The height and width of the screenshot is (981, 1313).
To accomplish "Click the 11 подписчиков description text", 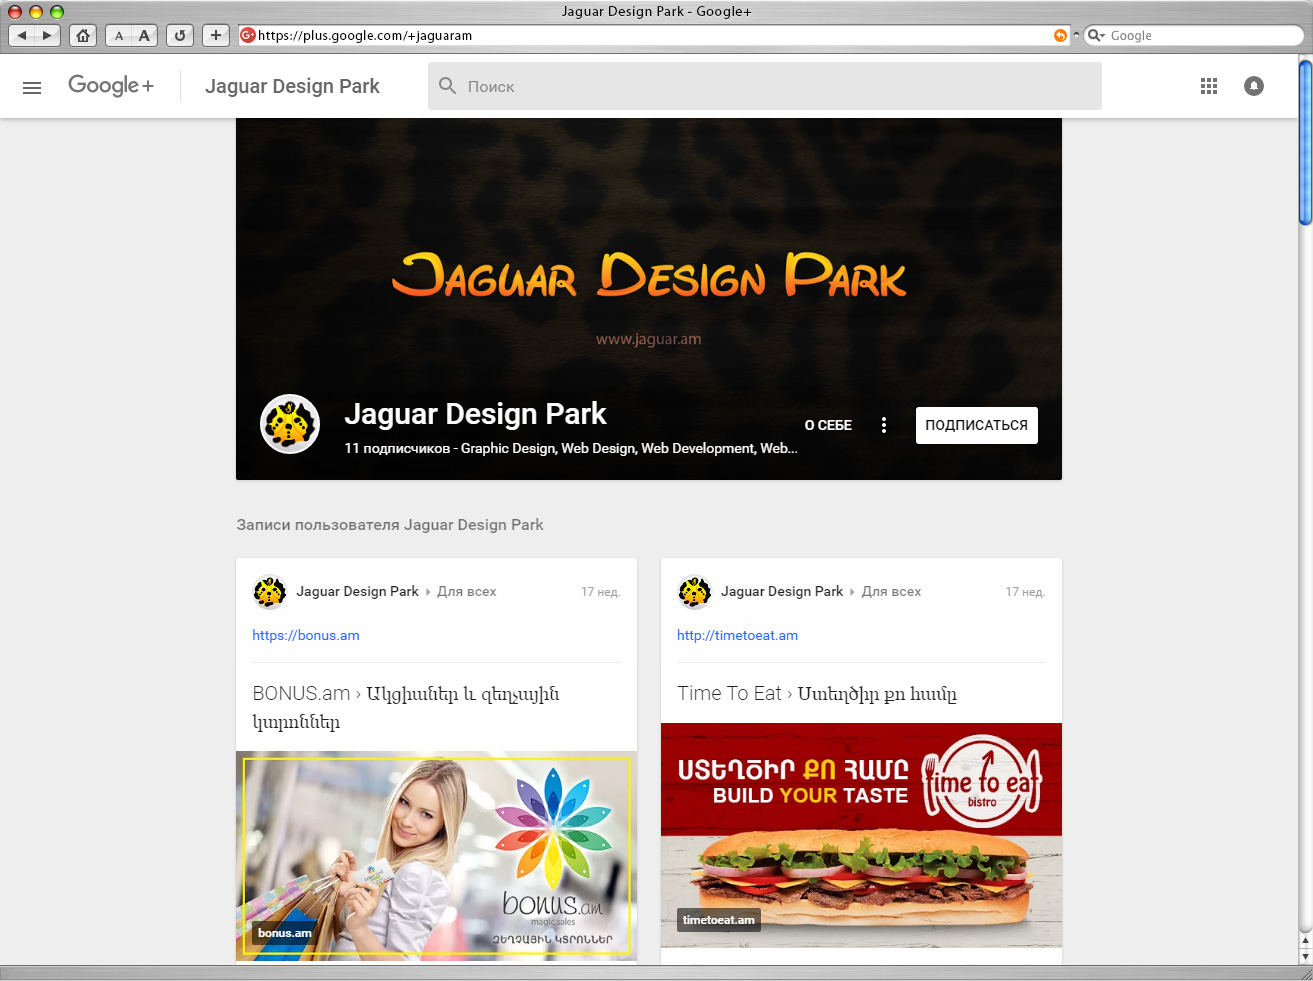I will pos(571,448).
